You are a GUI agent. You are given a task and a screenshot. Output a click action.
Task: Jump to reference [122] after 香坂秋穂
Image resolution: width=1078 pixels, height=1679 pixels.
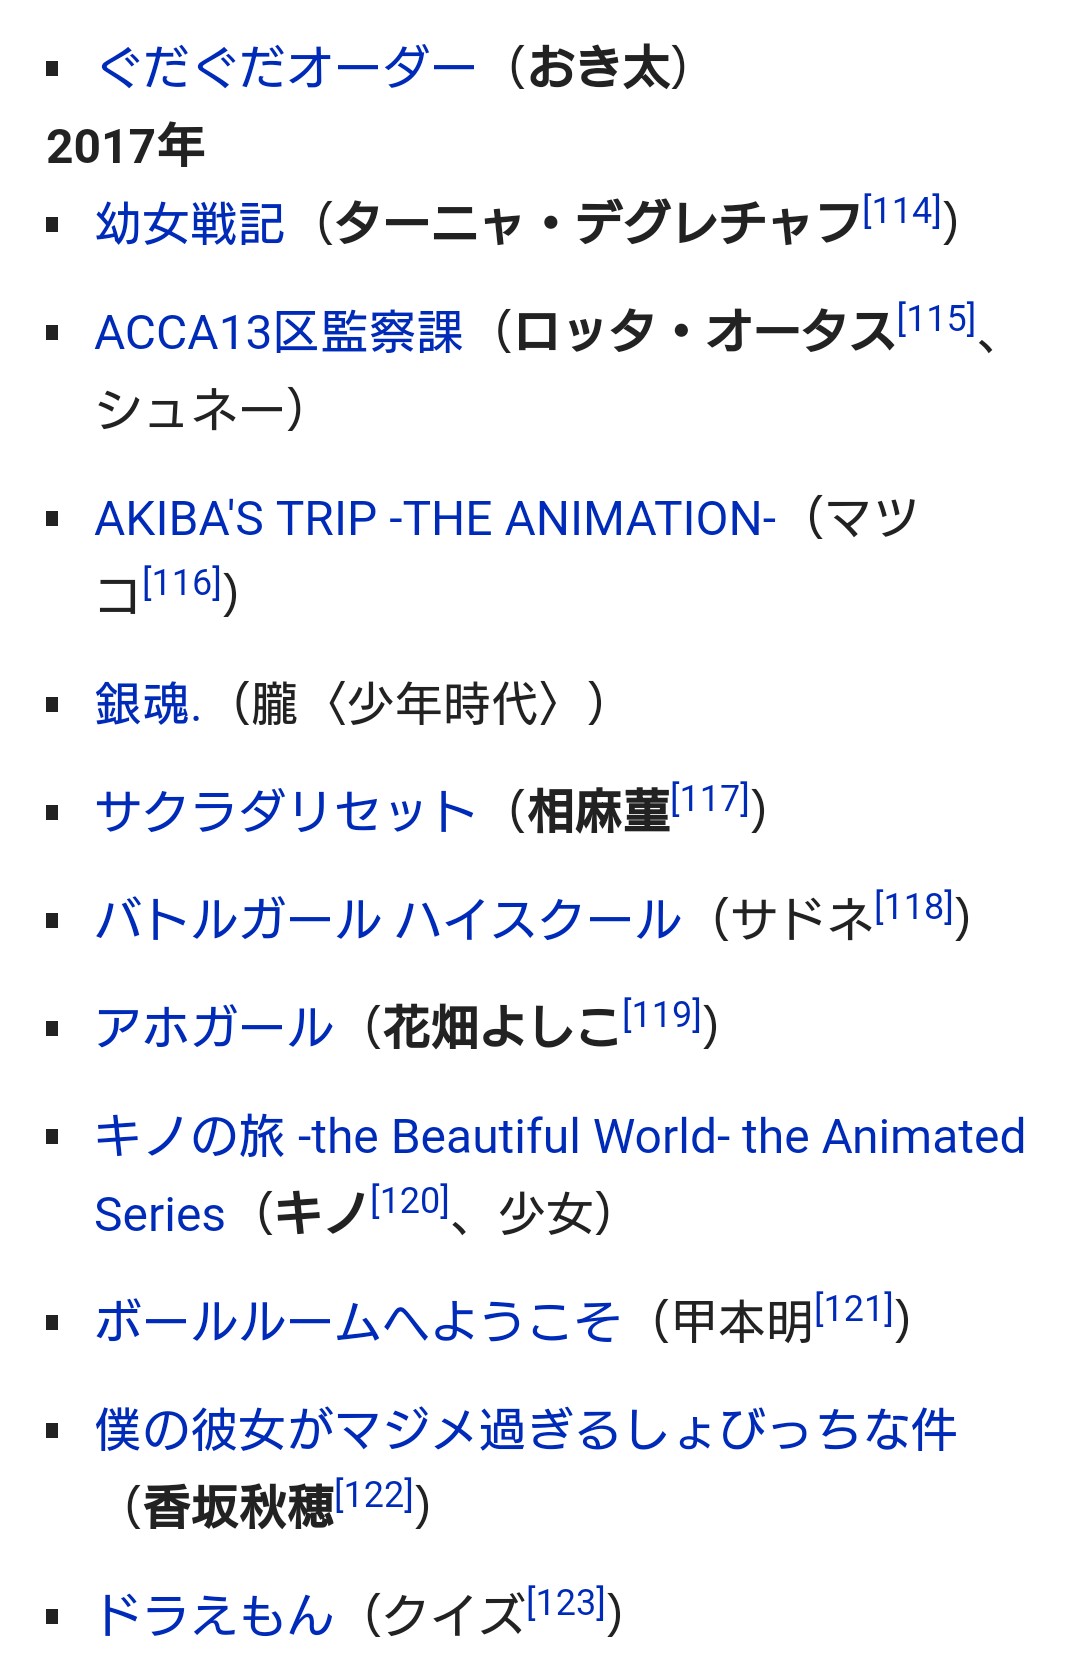[374, 1494]
